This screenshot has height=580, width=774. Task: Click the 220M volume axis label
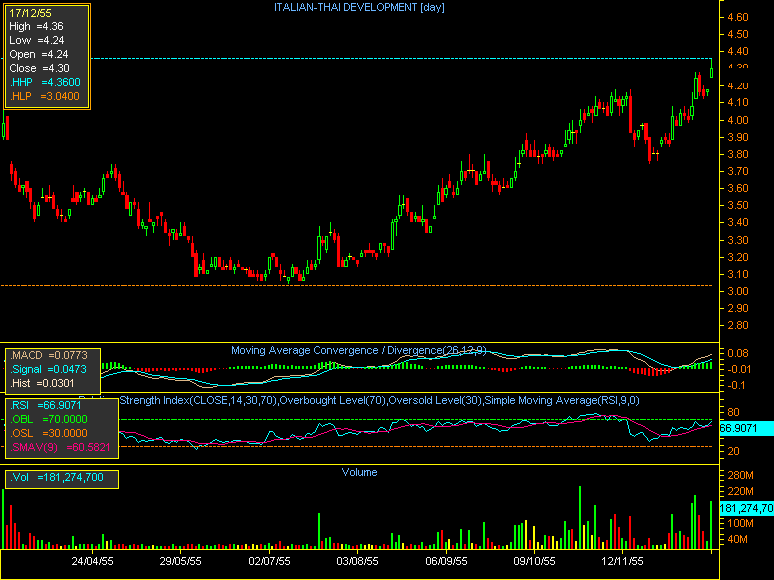(740, 491)
